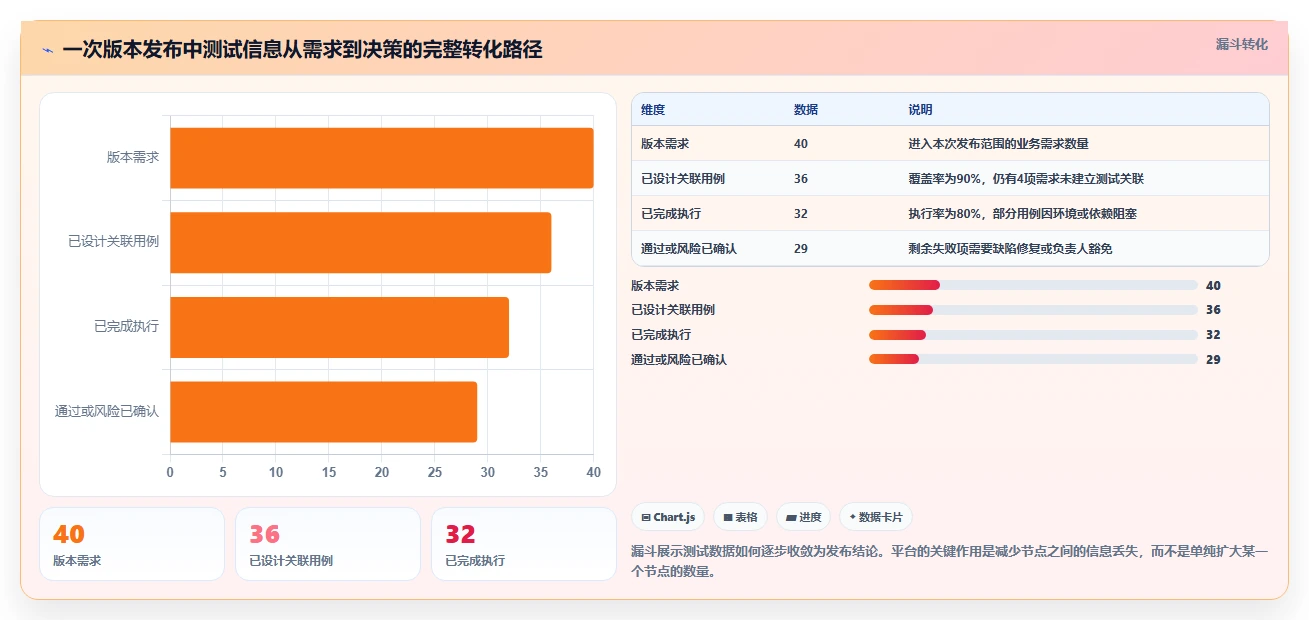Click the 漏斗转化 label in the header
The height and width of the screenshot is (620, 1309).
[1241, 45]
